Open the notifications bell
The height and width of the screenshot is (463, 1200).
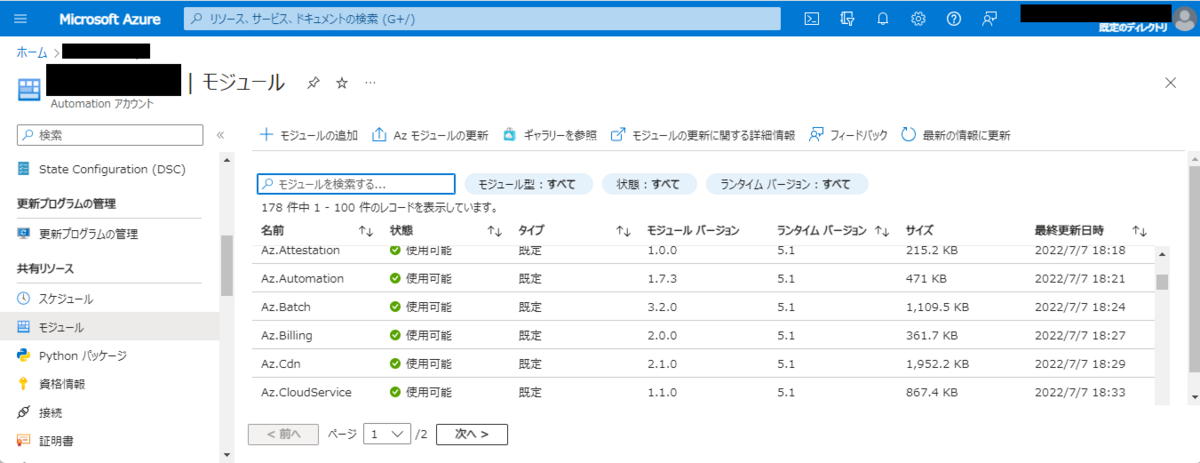[883, 19]
